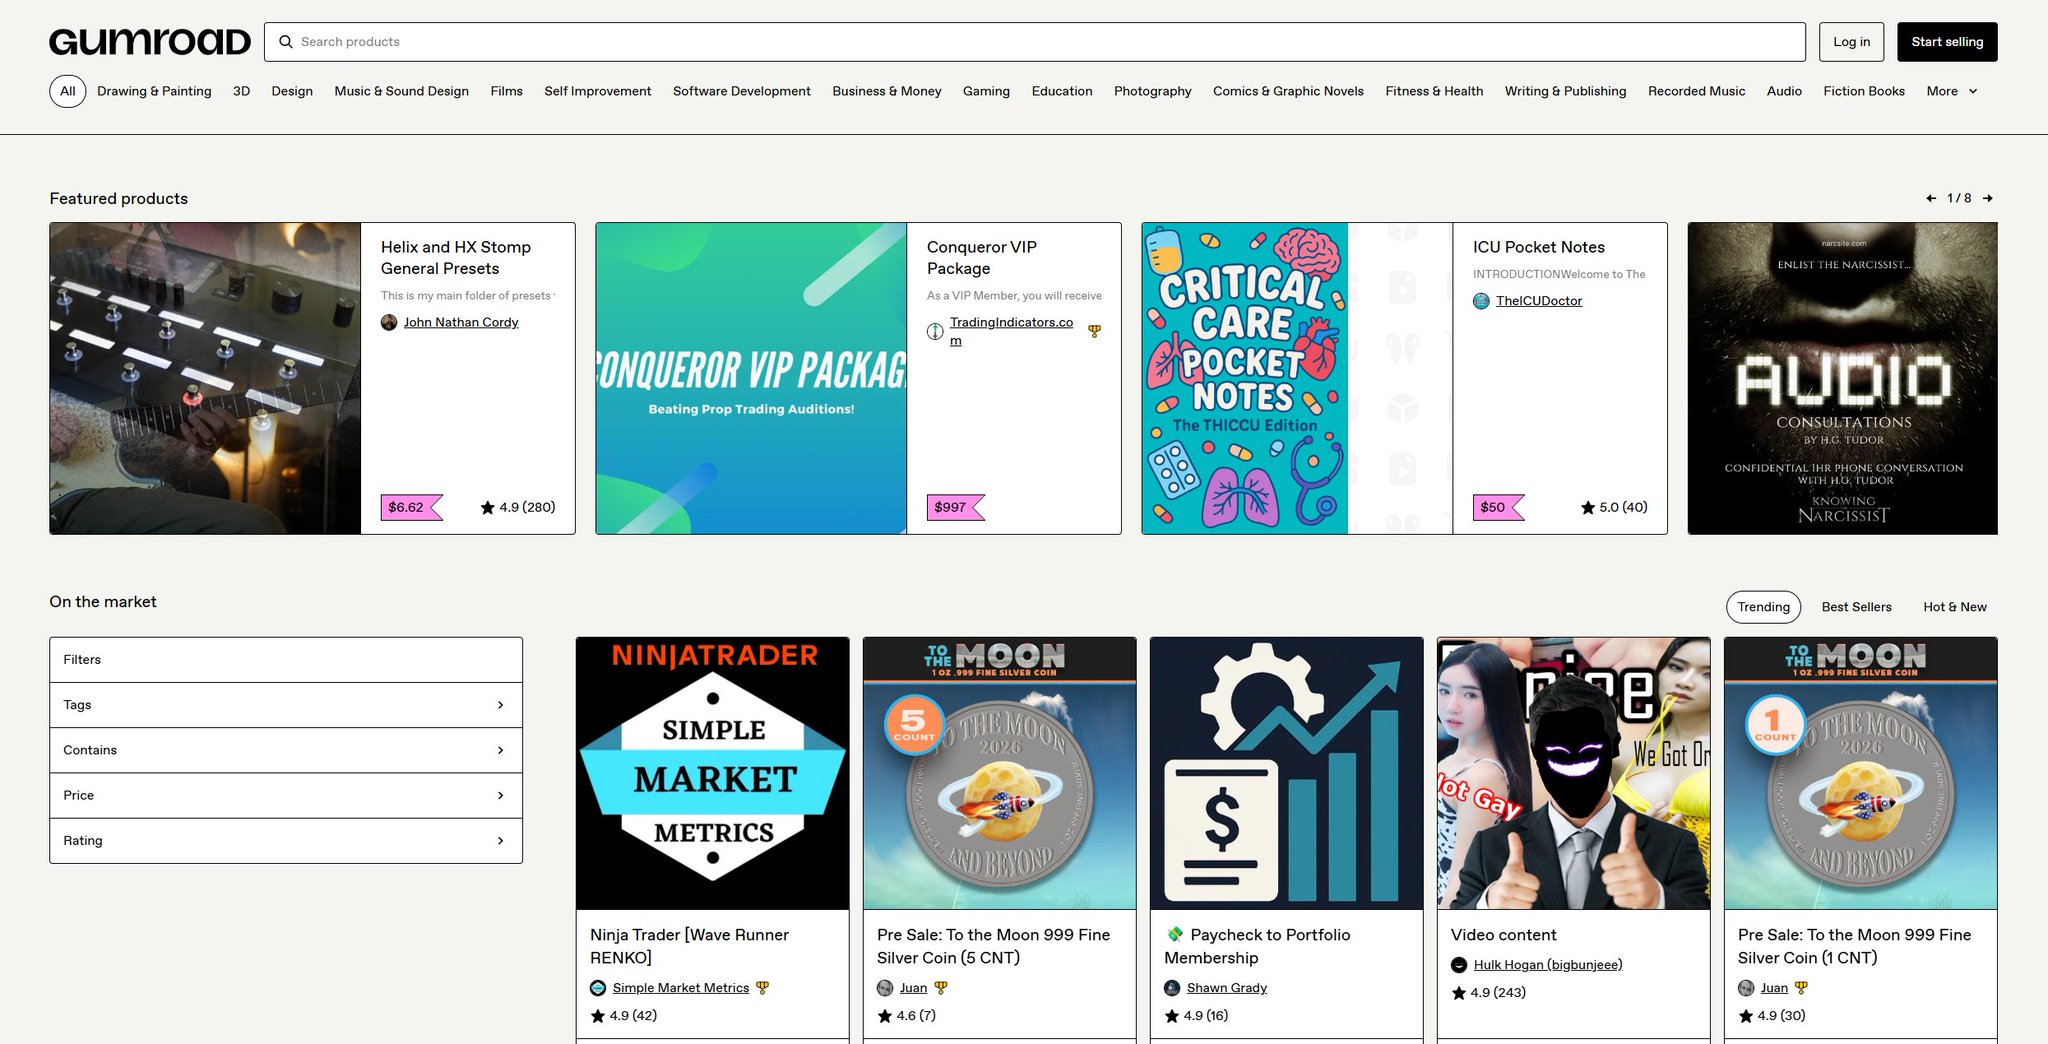This screenshot has height=1044, width=2048.
Task: Click Hulk Hogan (bigbunjeee) avatar icon
Action: pos(1459,965)
